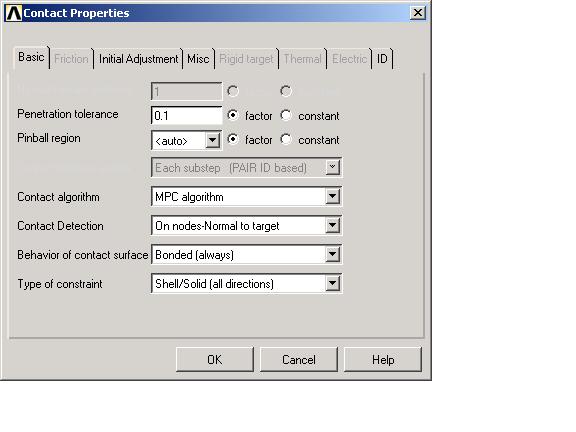Viewport: 576px width, 432px height.
Task: Click the ANSYS logo icon in title bar
Action: point(14,13)
